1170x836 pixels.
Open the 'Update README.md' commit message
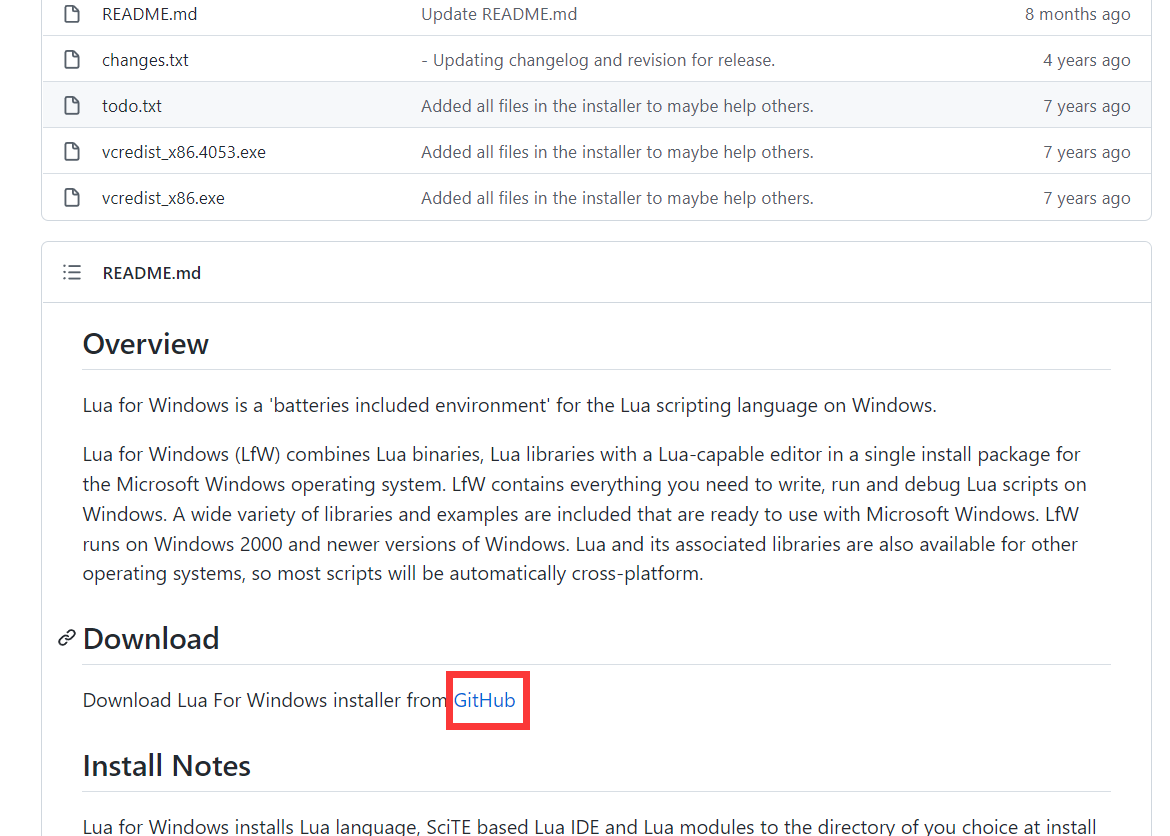click(499, 14)
